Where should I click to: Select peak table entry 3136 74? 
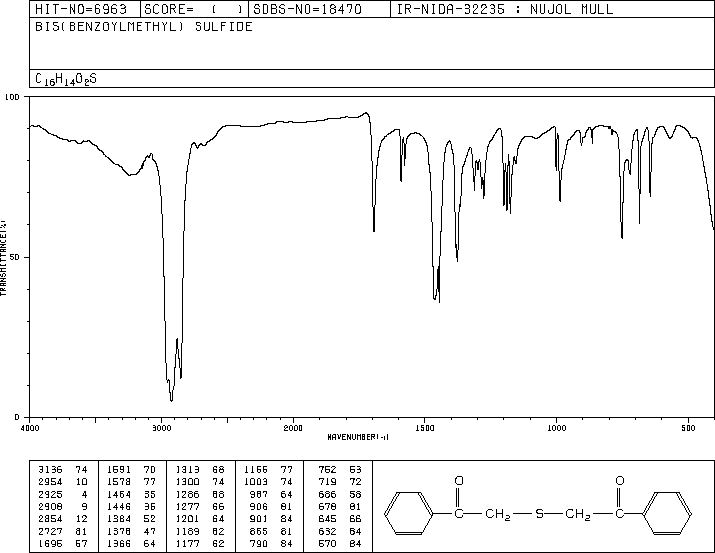(63, 470)
